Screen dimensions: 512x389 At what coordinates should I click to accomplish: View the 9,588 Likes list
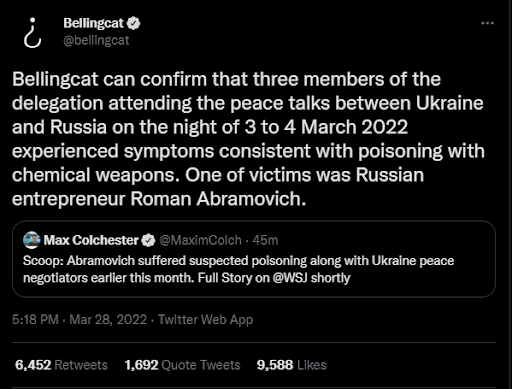click(x=292, y=365)
